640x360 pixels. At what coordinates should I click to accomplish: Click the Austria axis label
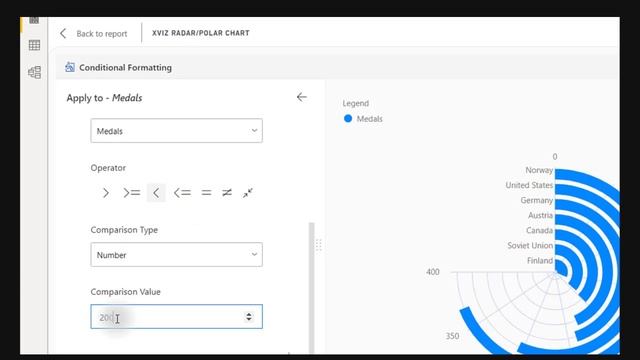540,216
